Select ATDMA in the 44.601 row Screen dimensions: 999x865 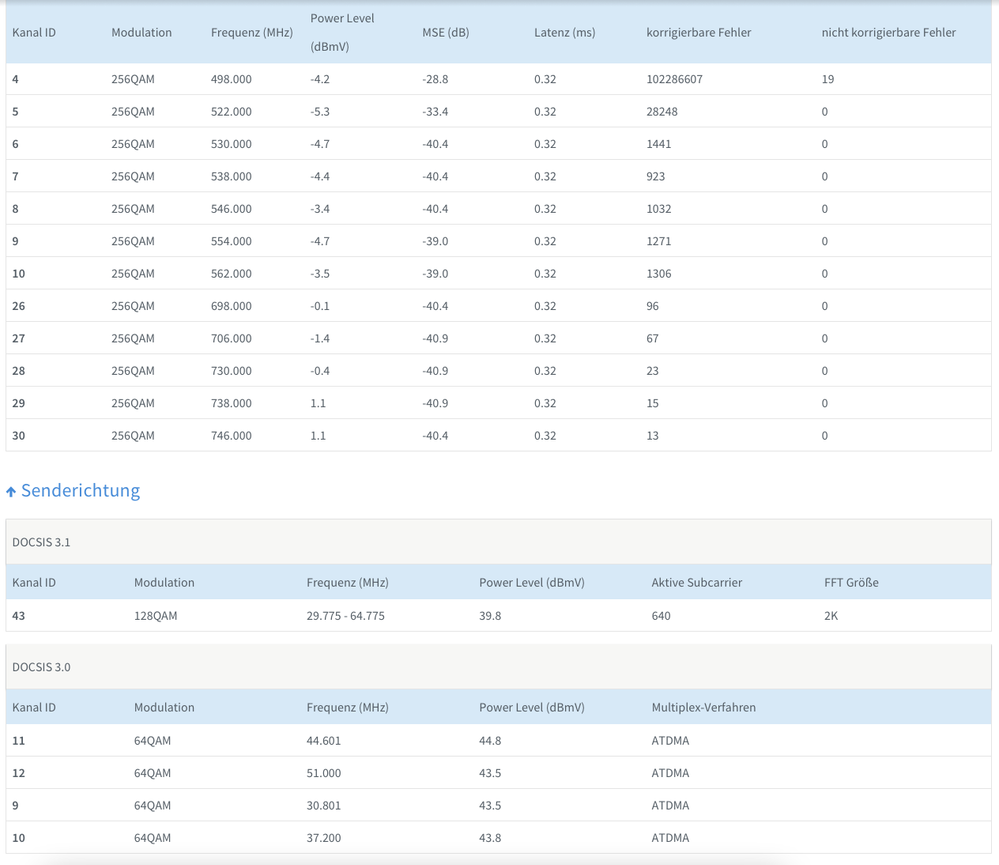pyautogui.click(x=670, y=741)
